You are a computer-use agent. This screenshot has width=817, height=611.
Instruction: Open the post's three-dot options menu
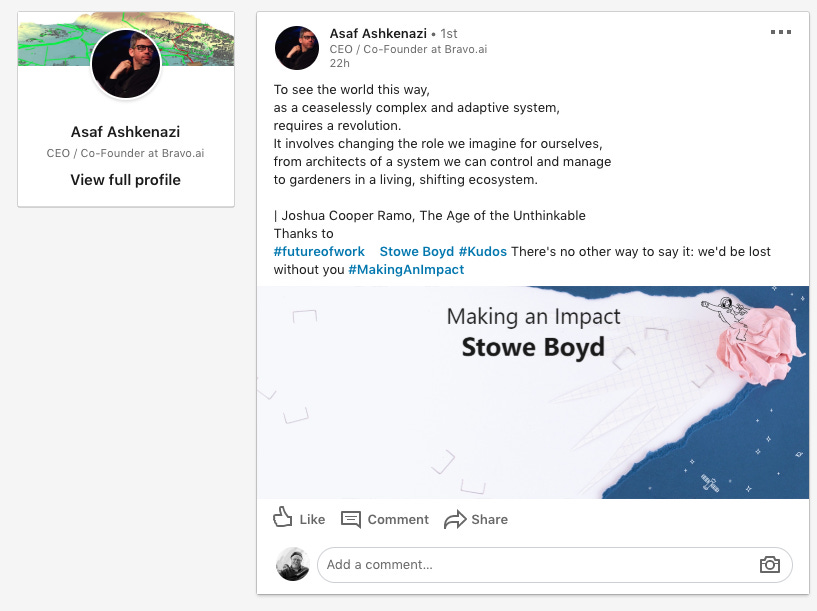[x=781, y=32]
